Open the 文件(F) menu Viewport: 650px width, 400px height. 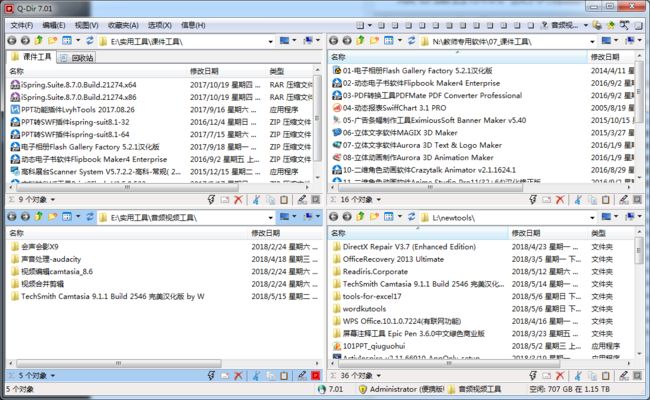coord(22,25)
